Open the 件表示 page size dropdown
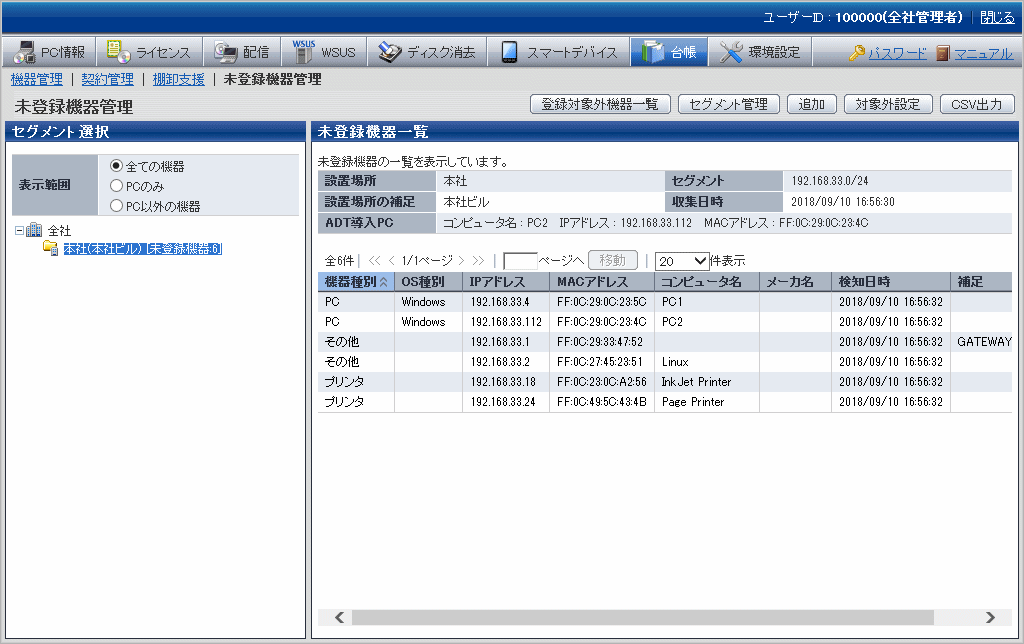This screenshot has height=644, width=1024. pyautogui.click(x=681, y=261)
